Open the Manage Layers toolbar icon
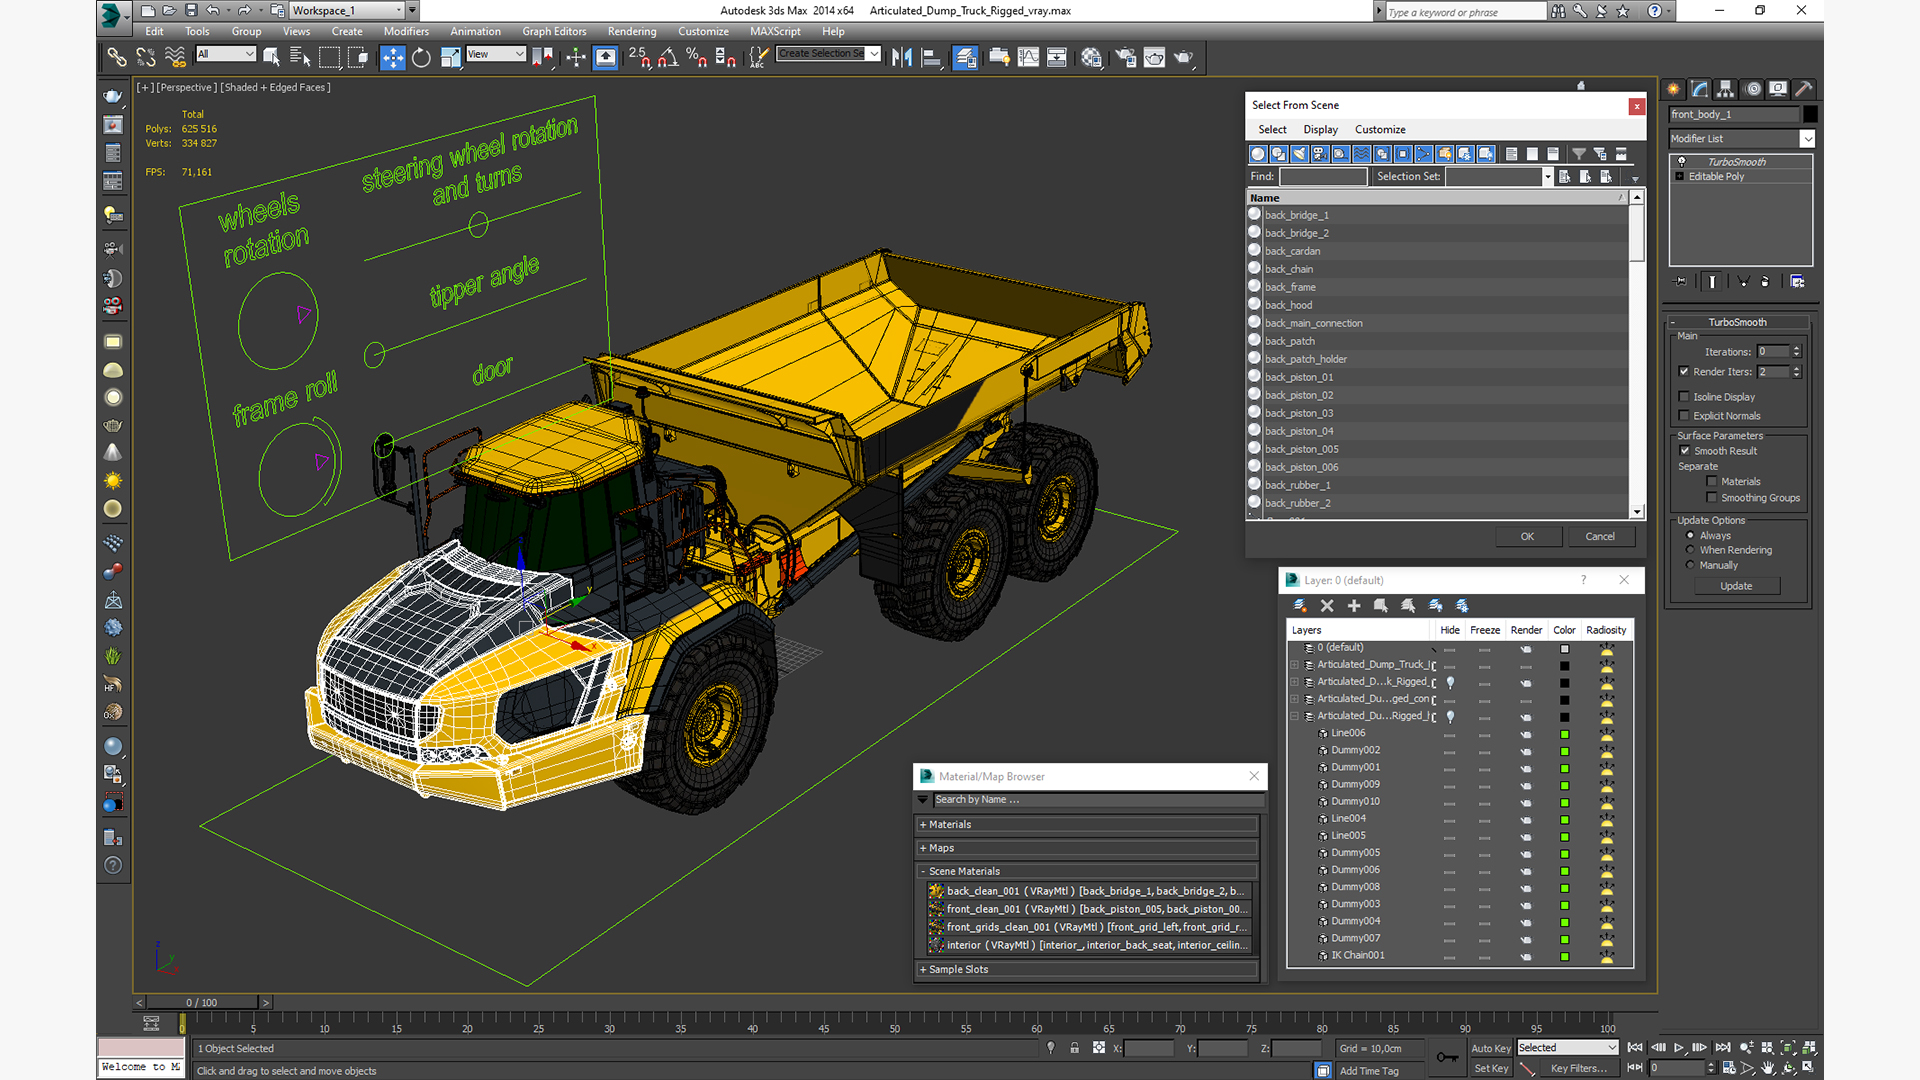Image resolution: width=1920 pixels, height=1080 pixels. (965, 57)
